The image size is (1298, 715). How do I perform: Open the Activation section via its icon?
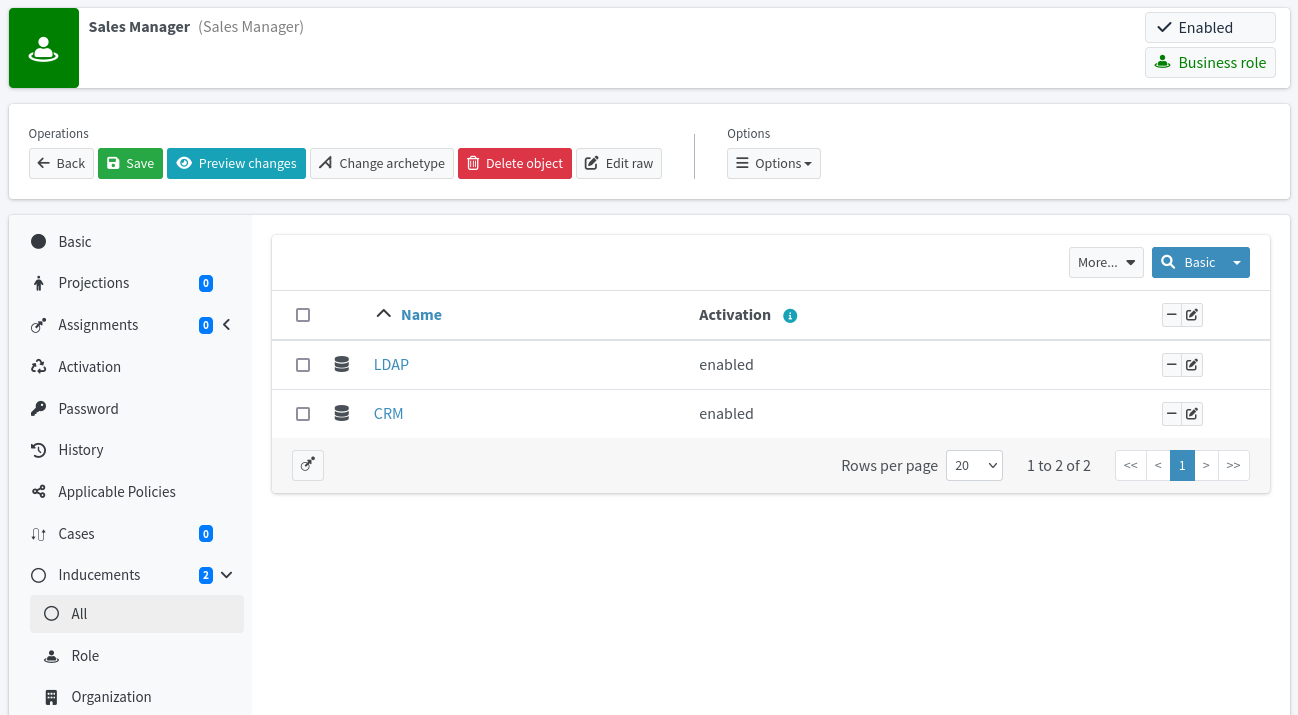pos(39,366)
